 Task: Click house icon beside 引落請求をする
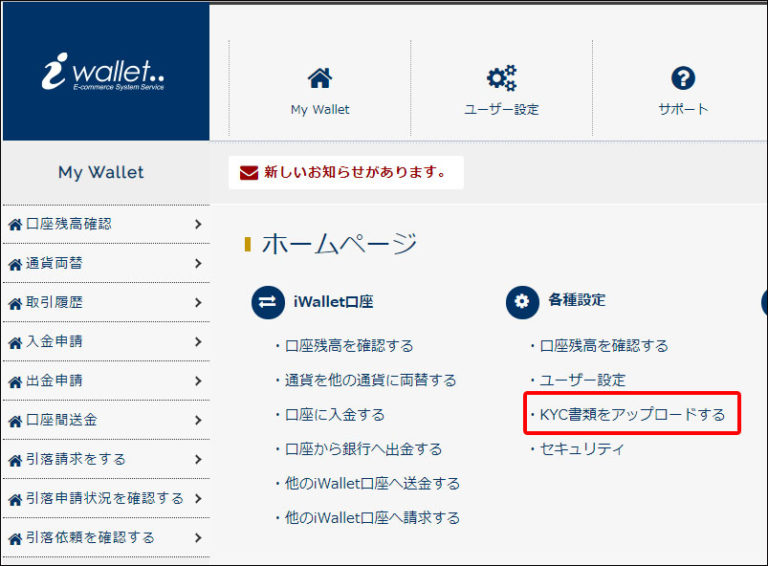15,460
